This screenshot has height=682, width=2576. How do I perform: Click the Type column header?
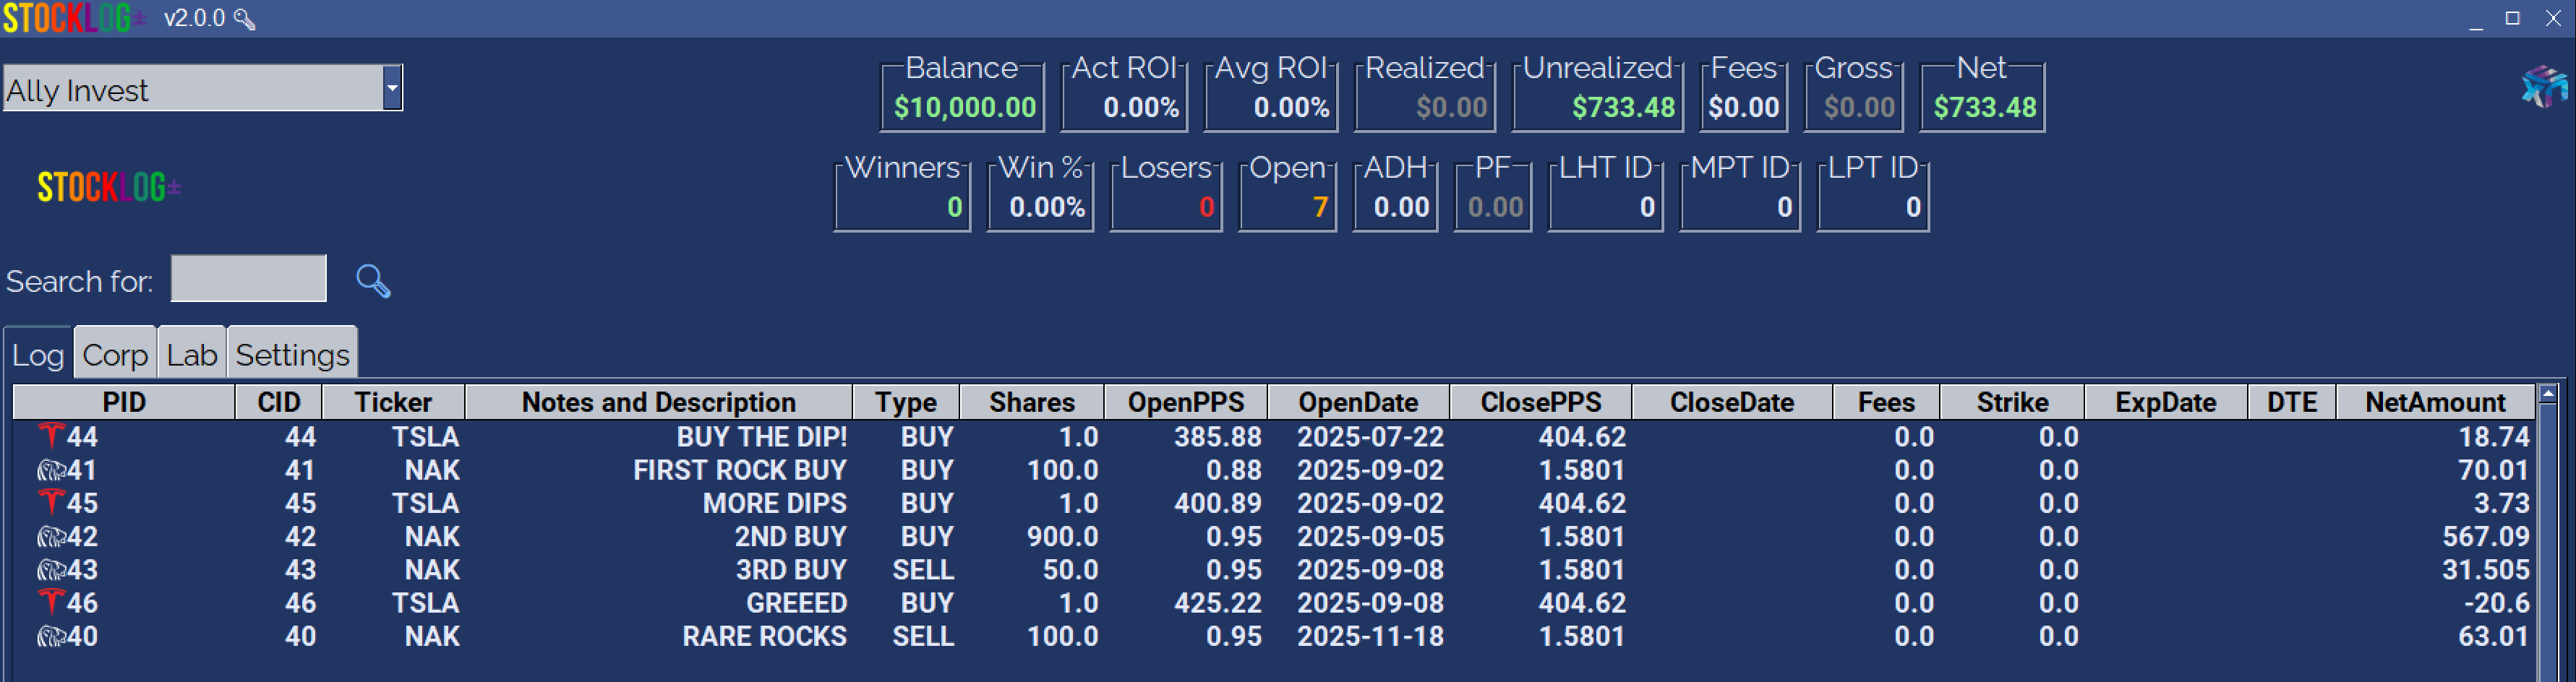[x=905, y=402]
